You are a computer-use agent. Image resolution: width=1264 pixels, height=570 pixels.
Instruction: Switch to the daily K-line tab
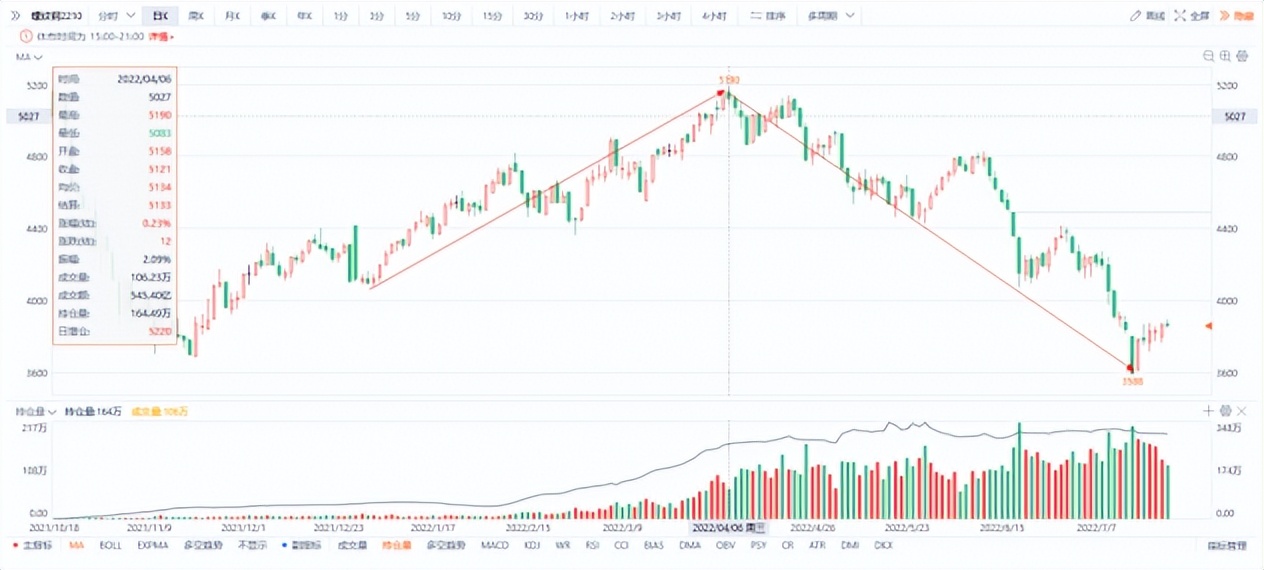[x=159, y=16]
